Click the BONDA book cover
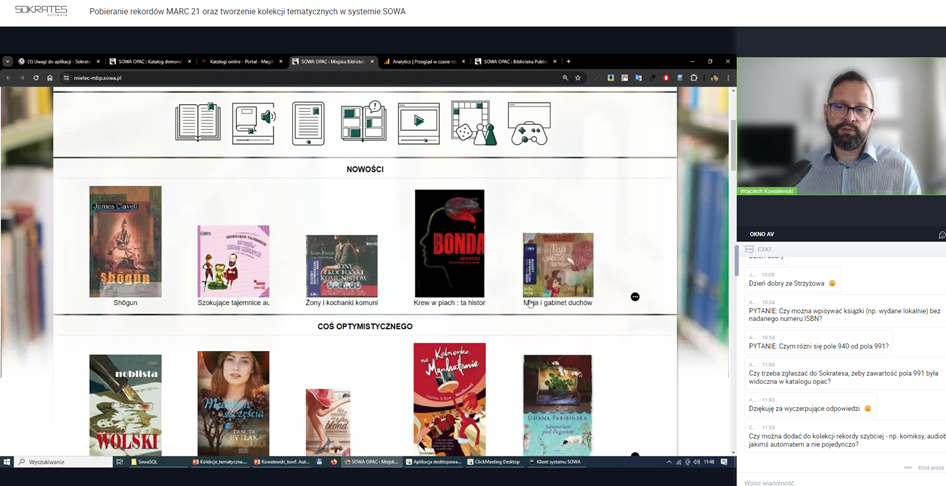 449,243
